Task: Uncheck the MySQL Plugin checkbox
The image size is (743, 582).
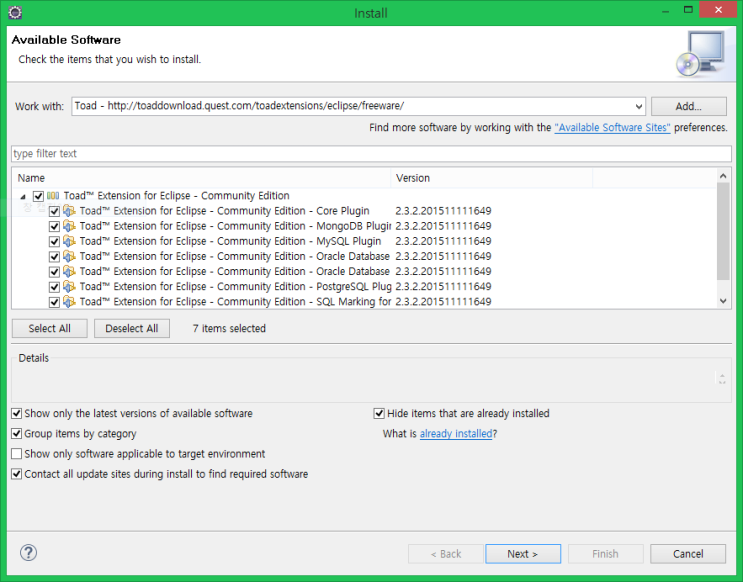Action: pos(54,242)
